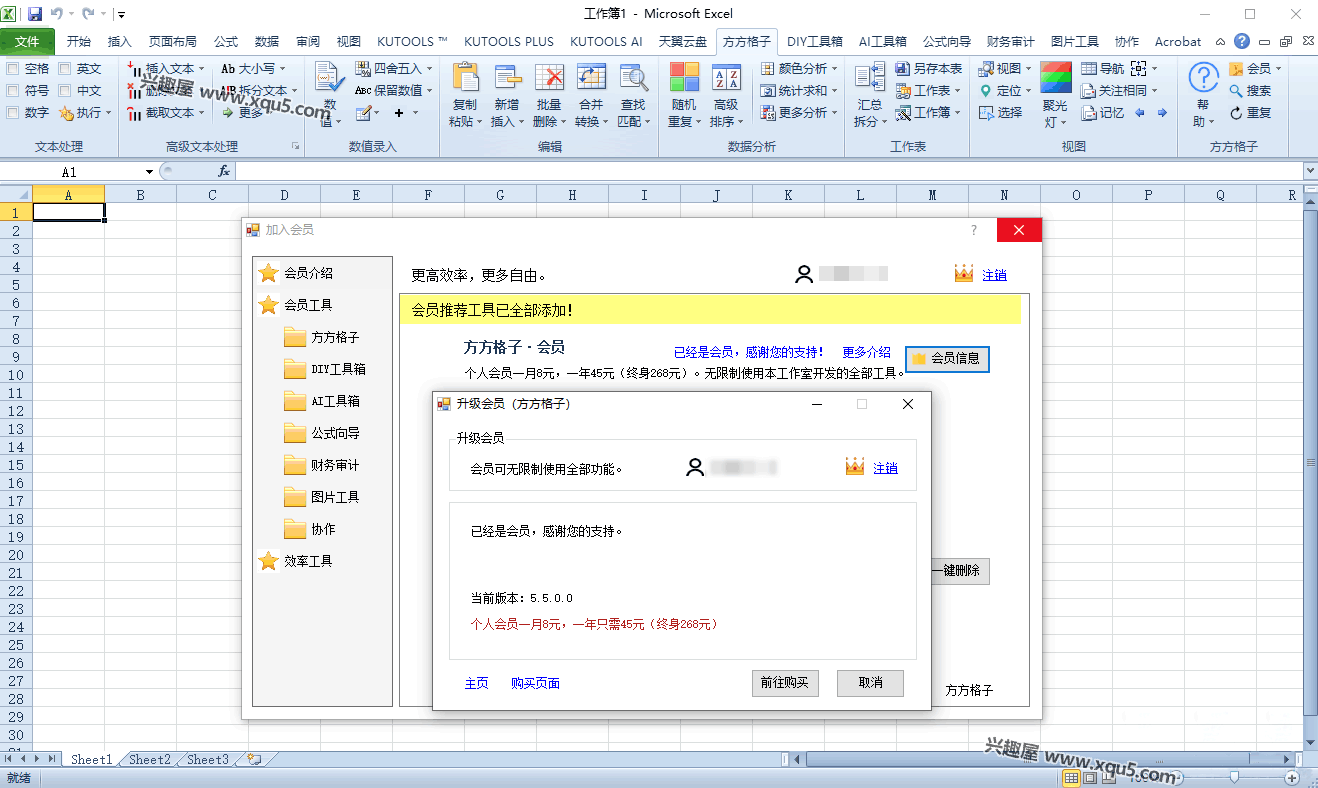
Task: Open the 合并转换 merge-convert tool
Action: 591,96
